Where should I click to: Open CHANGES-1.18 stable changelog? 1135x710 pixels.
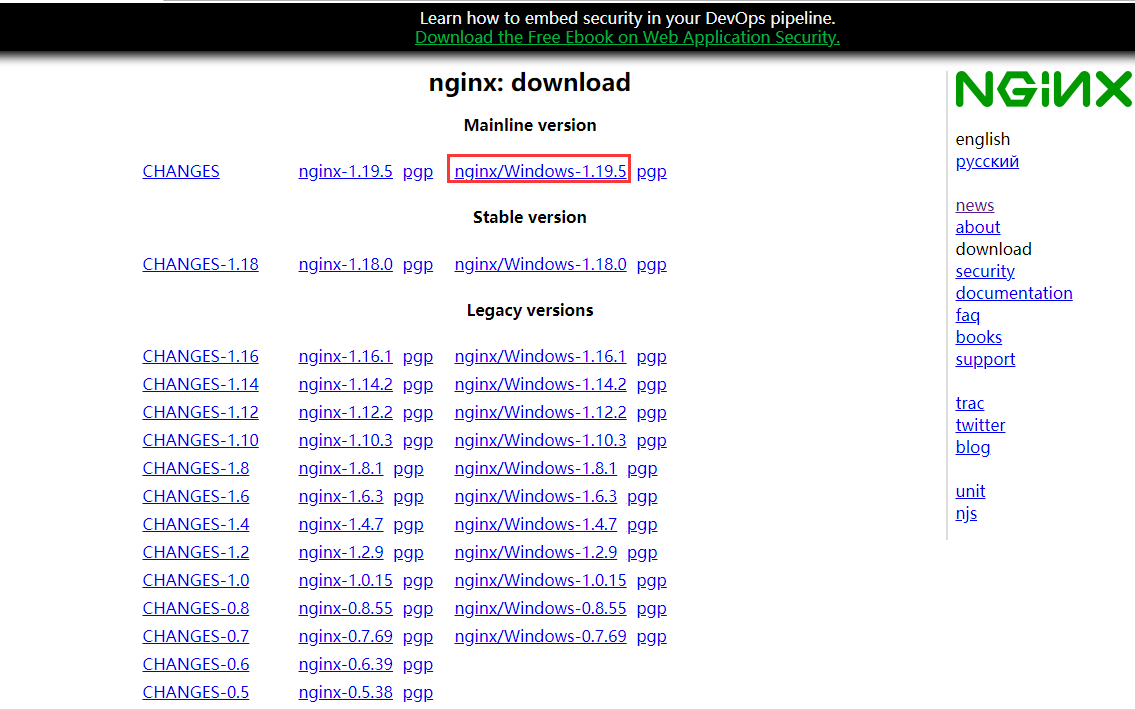point(200,264)
